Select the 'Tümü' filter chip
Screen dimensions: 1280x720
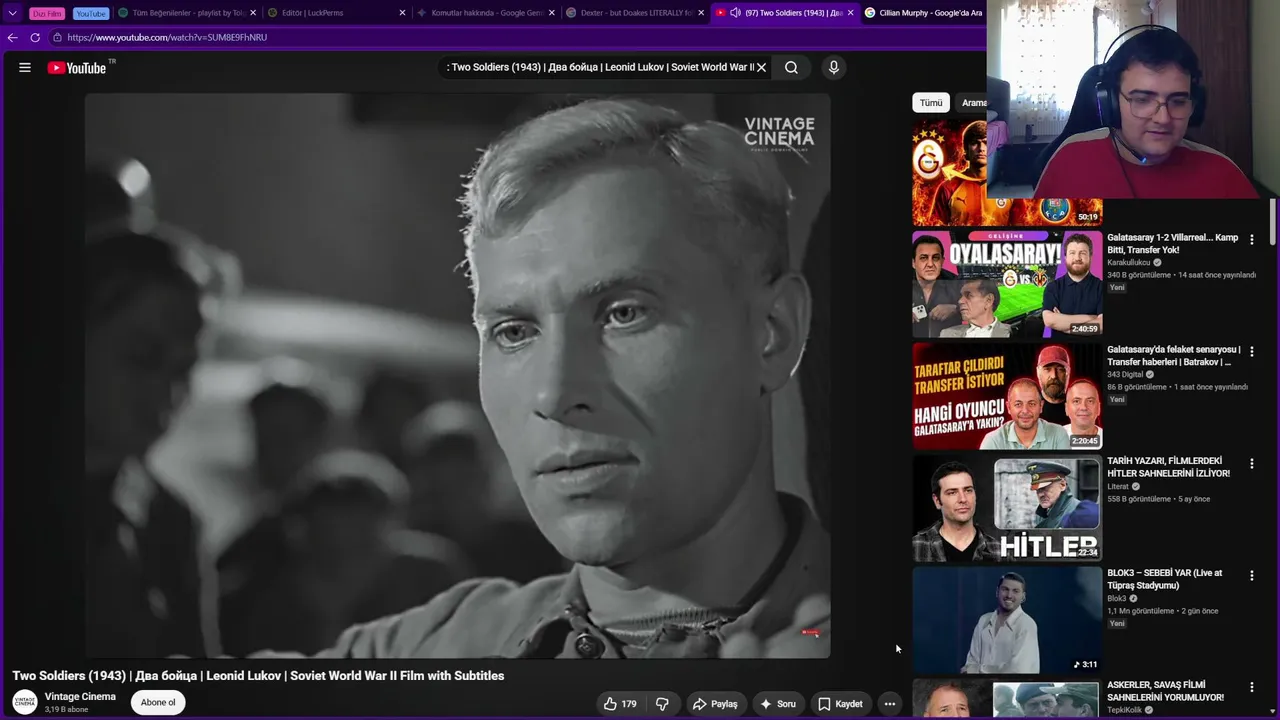point(931,103)
